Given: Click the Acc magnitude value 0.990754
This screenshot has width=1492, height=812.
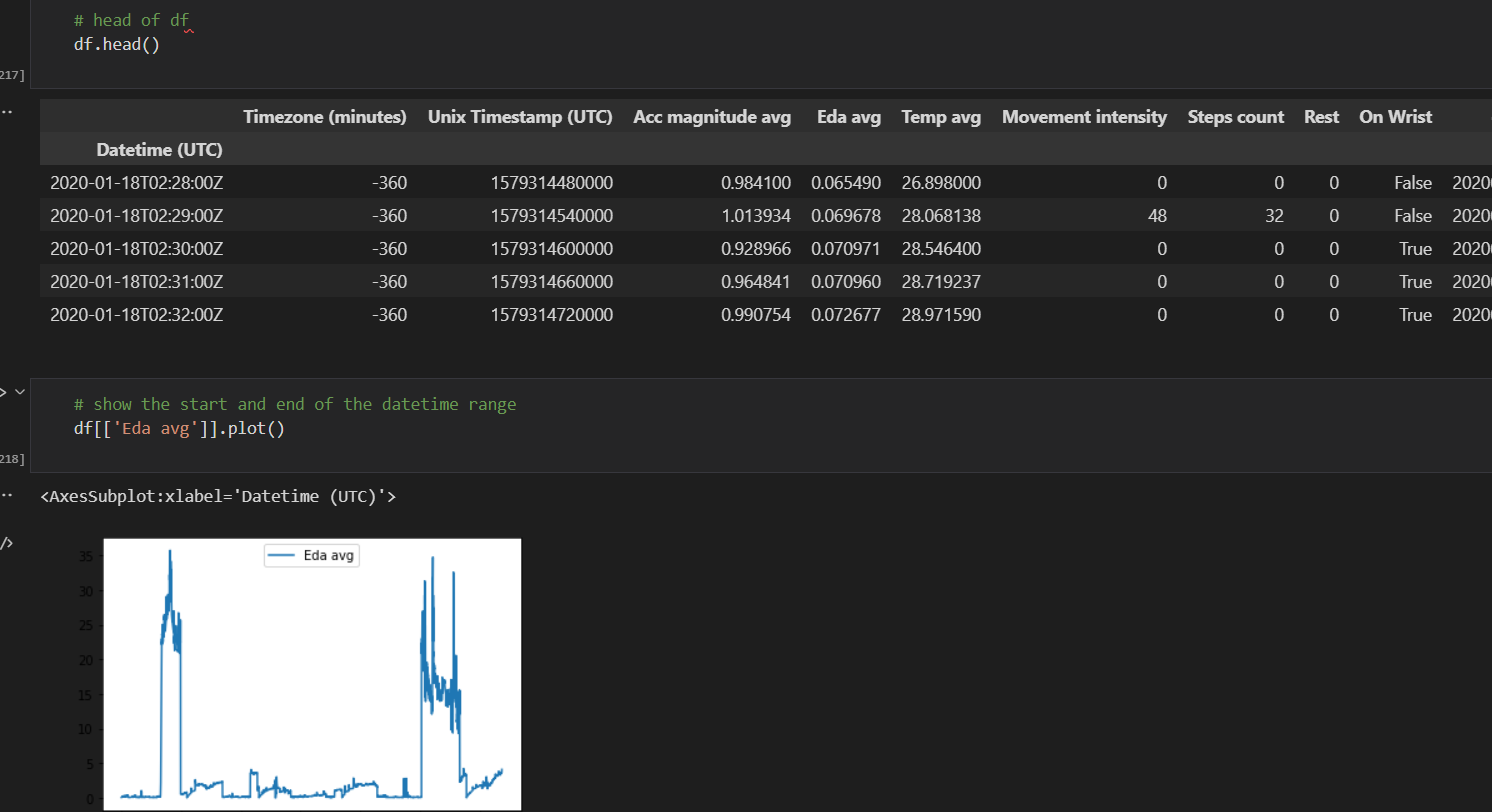Looking at the screenshot, I should click(x=756, y=315).
